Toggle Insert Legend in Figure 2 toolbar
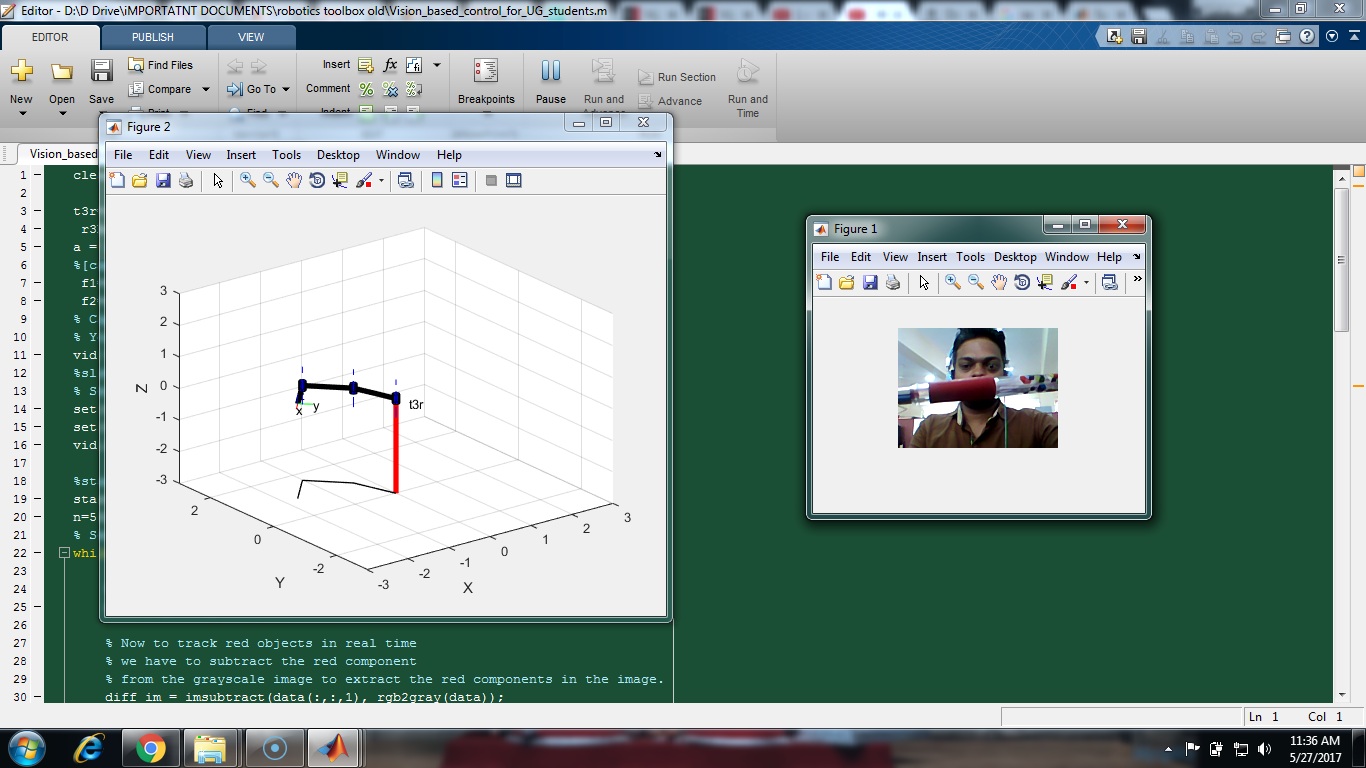This screenshot has width=1366, height=768. point(460,181)
